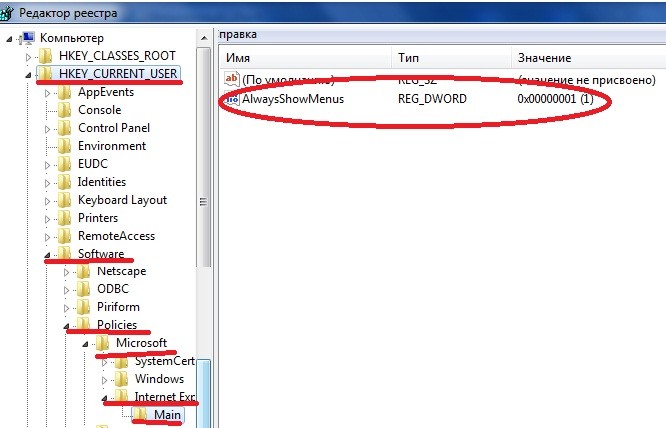Select the Main key
This screenshot has height=428, width=666.
[x=167, y=414]
